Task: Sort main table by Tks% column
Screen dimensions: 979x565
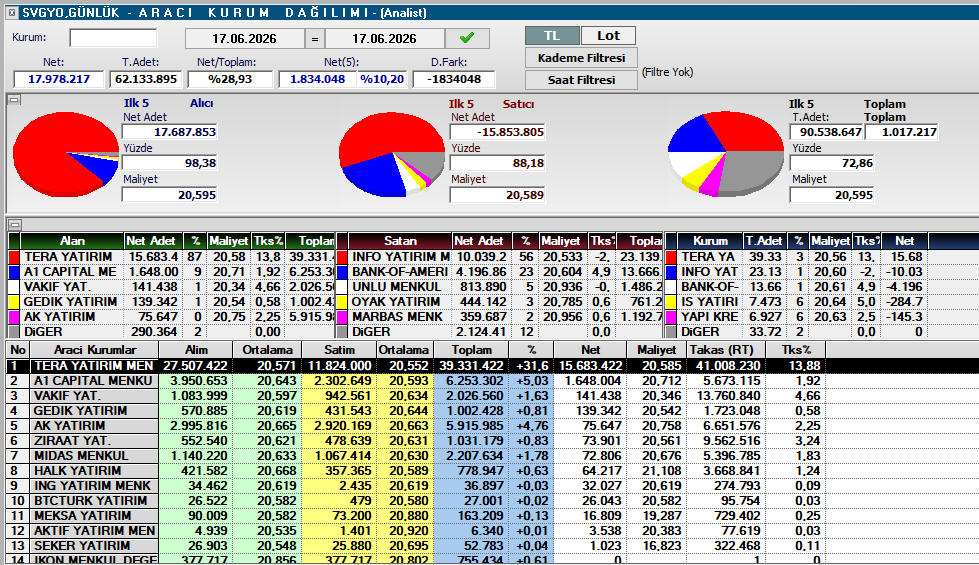Action: pyautogui.click(x=795, y=350)
